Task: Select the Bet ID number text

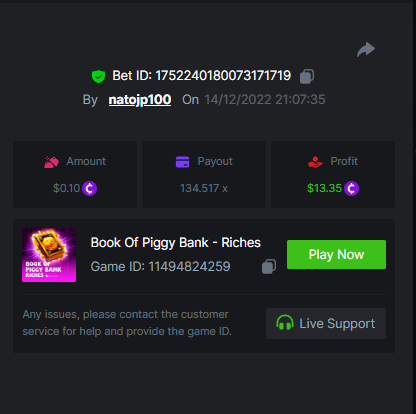Action: point(223,76)
